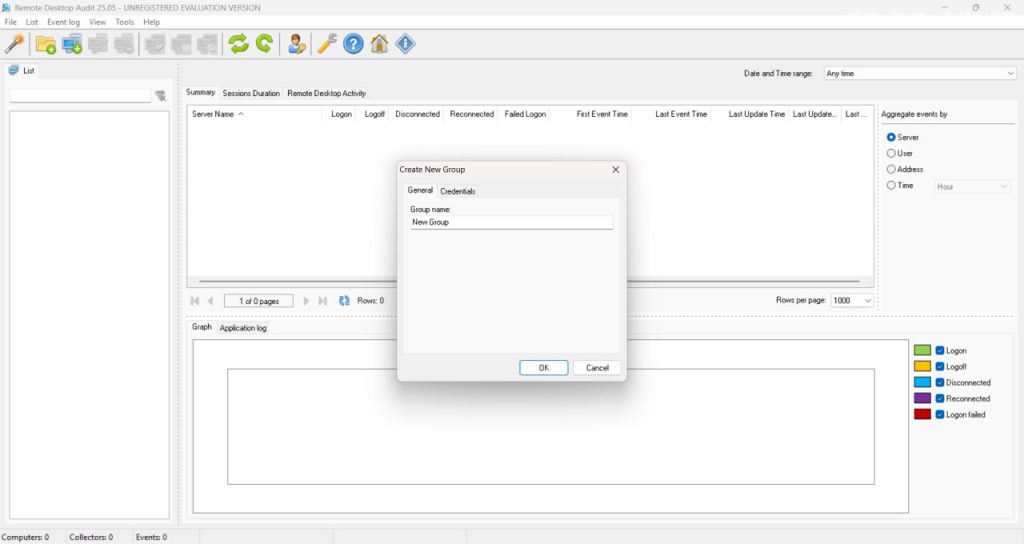Open the Event log menu
The height and width of the screenshot is (544, 1024).
click(x=63, y=22)
